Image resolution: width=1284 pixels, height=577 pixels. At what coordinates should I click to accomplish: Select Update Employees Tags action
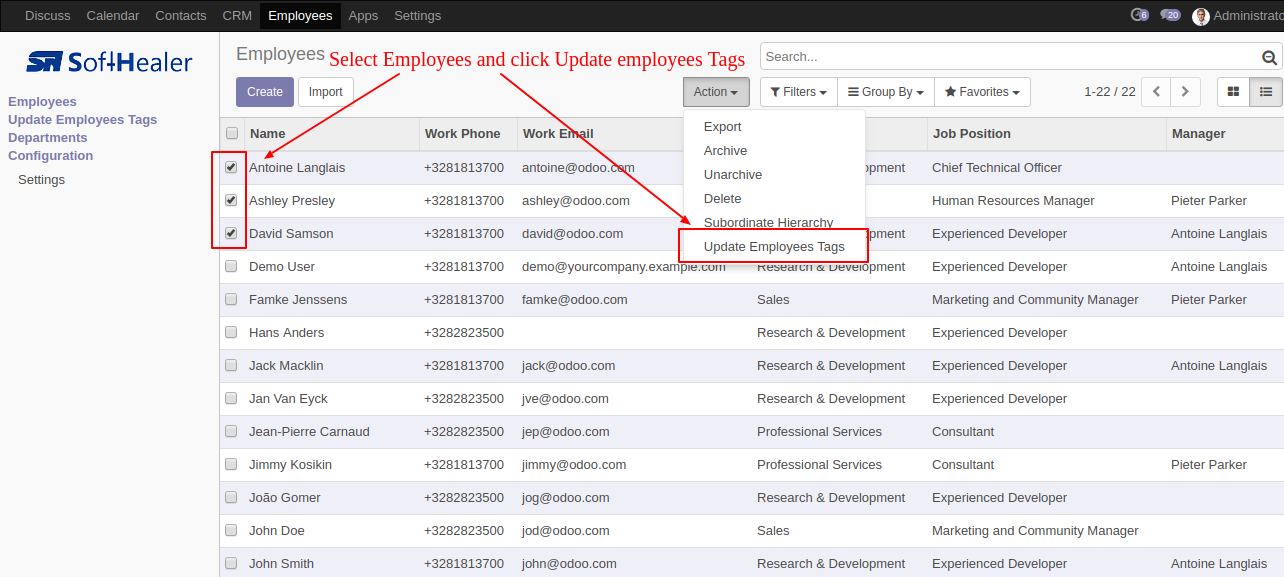pyautogui.click(x=774, y=247)
